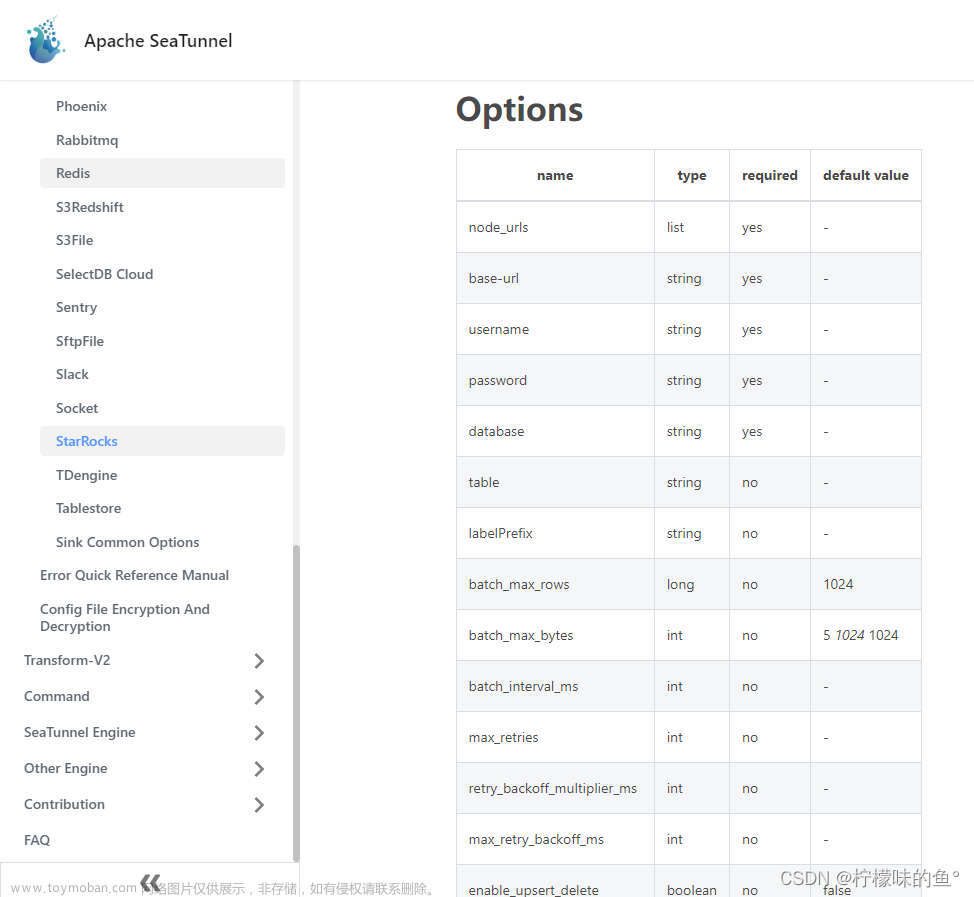
Task: Open the Rabbitmq sink page
Action: tap(87, 140)
